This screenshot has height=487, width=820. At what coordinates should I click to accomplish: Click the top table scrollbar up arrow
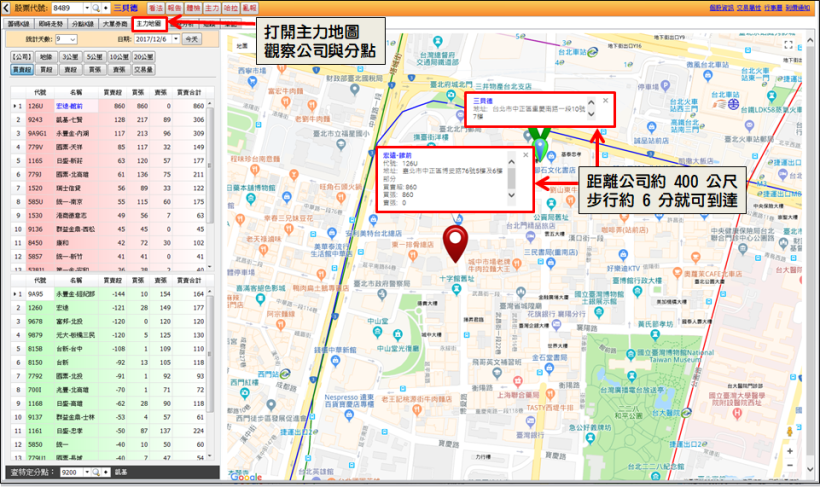coord(210,104)
